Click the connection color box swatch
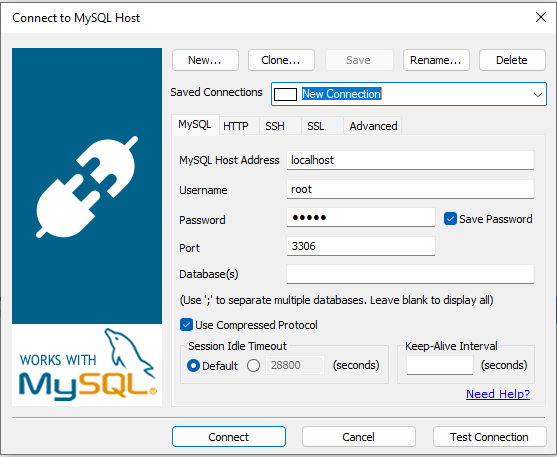This screenshot has height=457, width=557. point(286,95)
